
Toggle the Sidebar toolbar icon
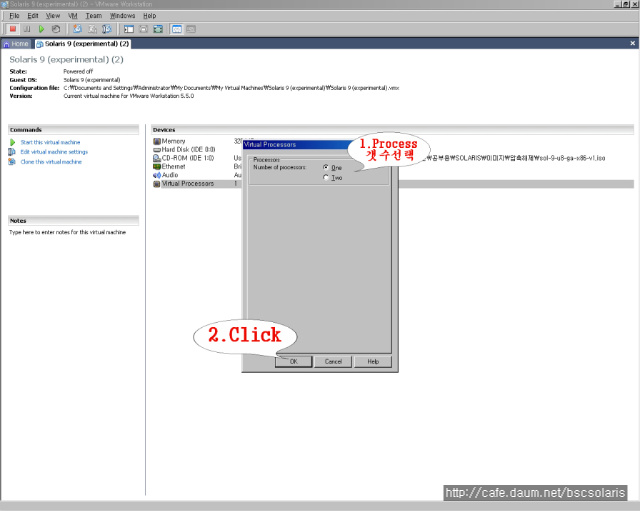click(129, 29)
